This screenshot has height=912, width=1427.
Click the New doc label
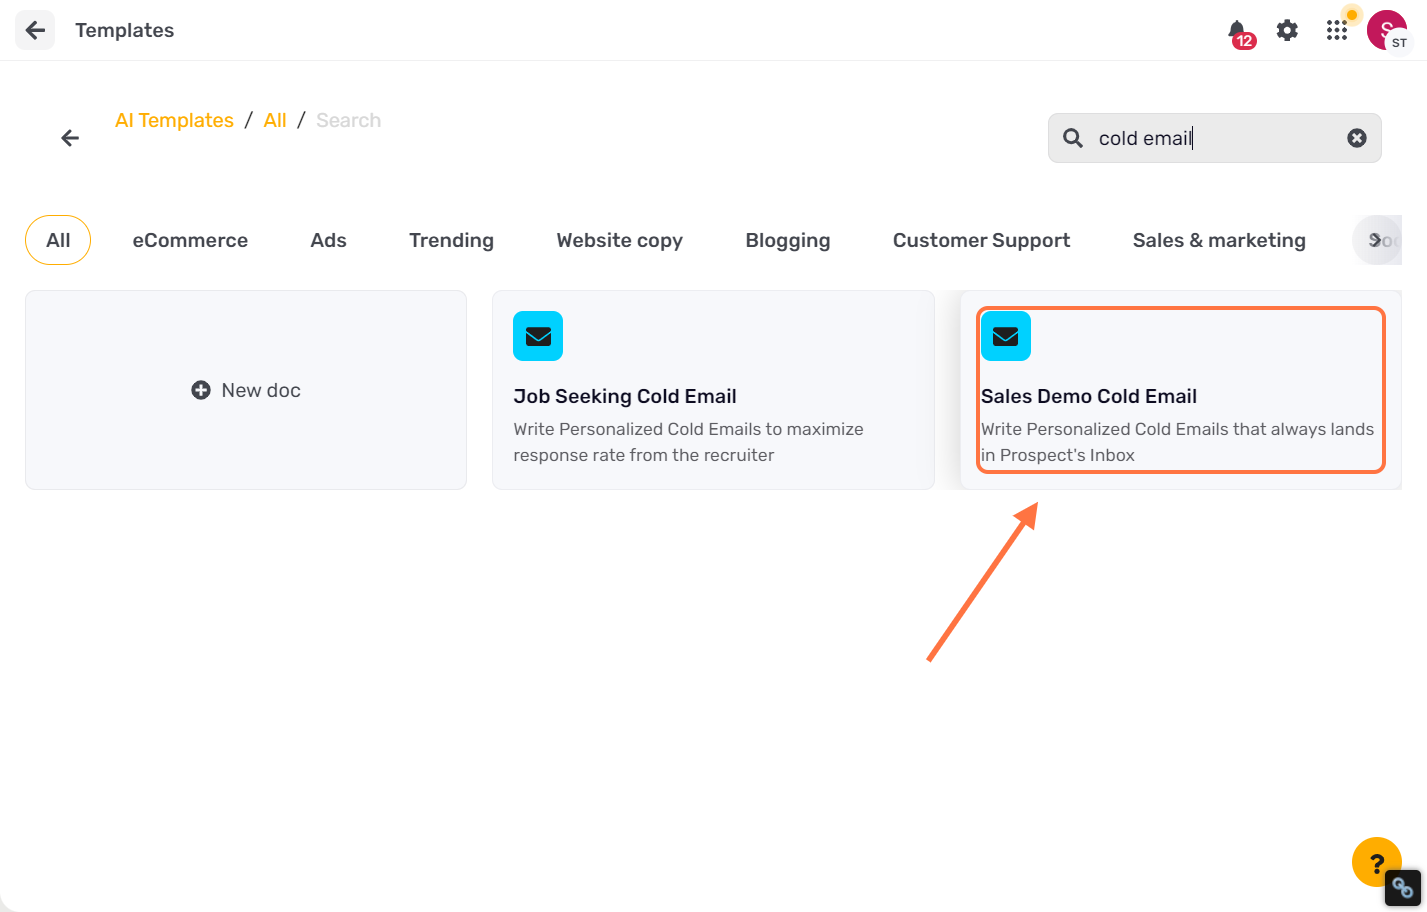point(261,390)
